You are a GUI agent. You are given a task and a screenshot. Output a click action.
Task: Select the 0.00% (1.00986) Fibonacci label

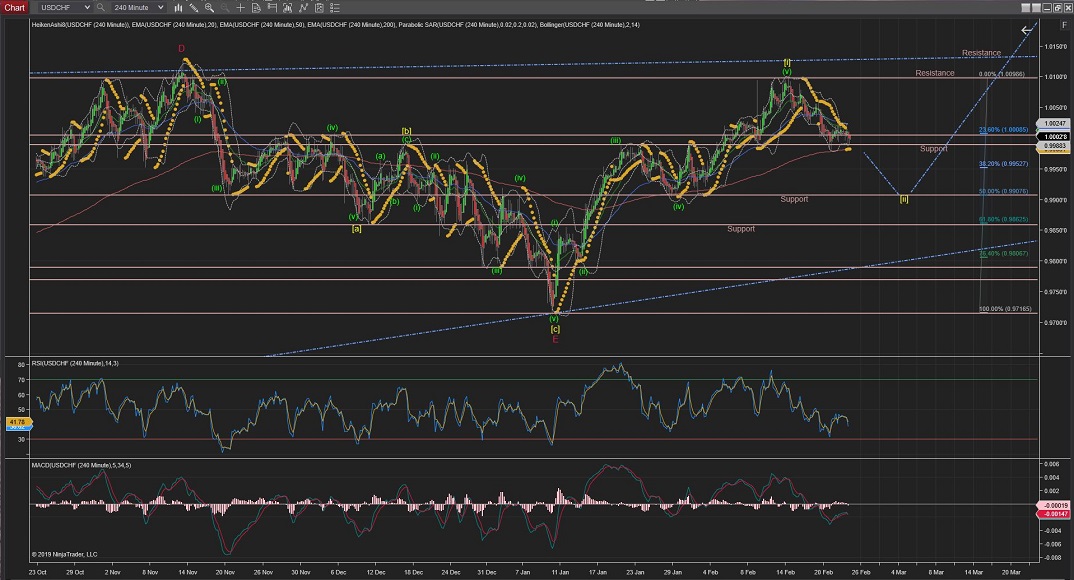point(1002,74)
